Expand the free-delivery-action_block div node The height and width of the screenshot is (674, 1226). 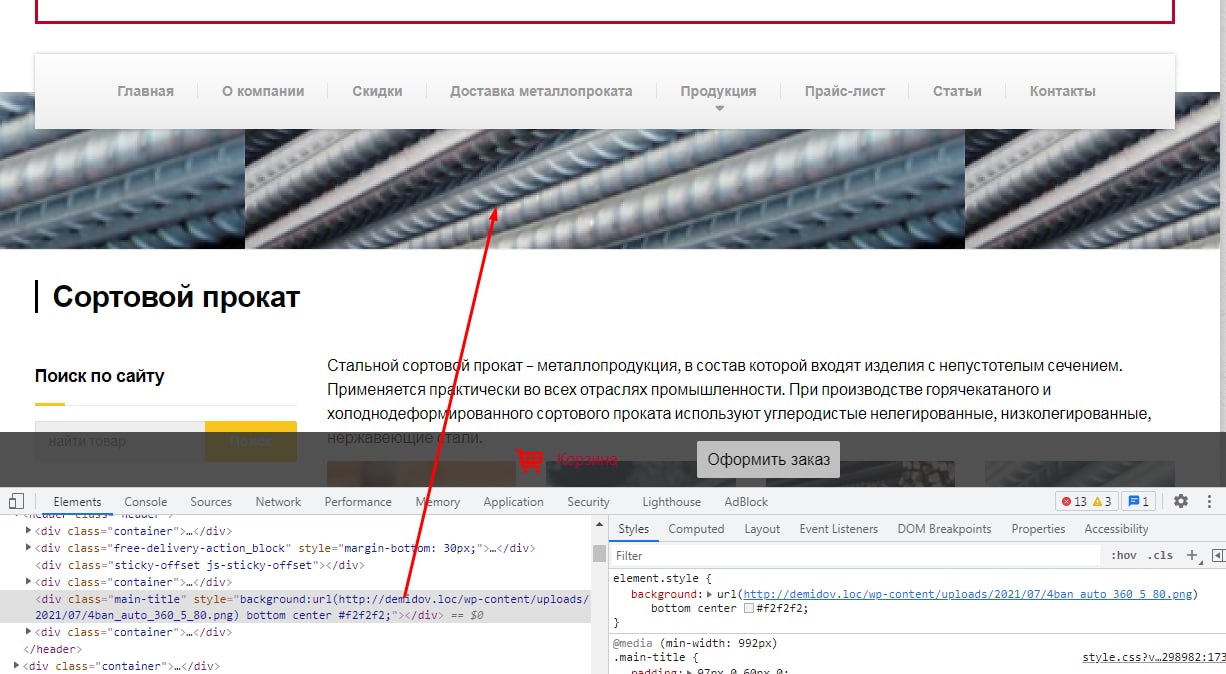(x=28, y=548)
